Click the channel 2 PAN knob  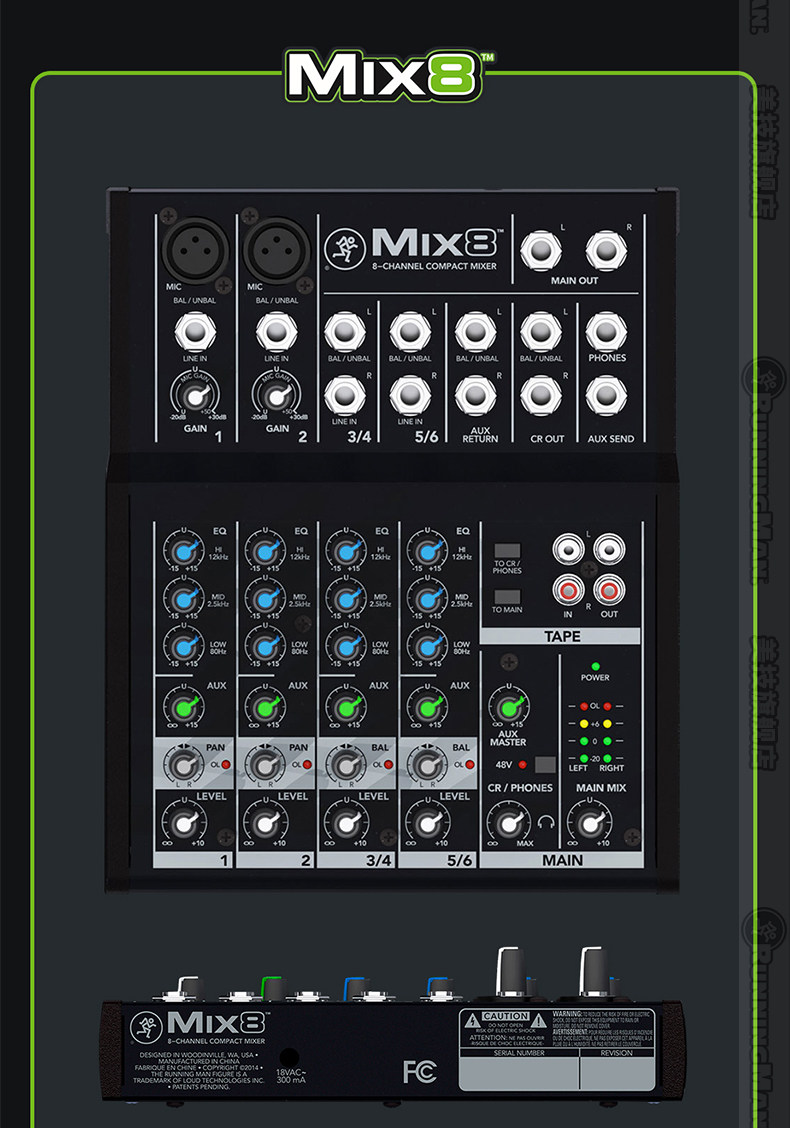click(265, 764)
